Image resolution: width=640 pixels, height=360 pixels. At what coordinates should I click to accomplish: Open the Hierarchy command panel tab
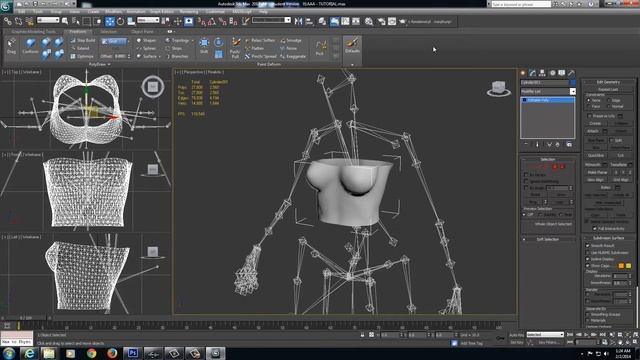click(542, 73)
